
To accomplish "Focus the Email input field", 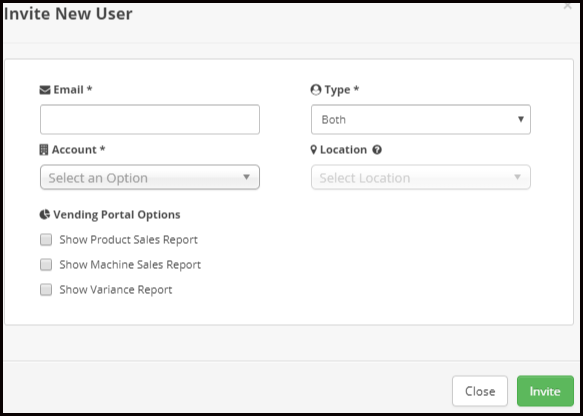I will point(150,119).
